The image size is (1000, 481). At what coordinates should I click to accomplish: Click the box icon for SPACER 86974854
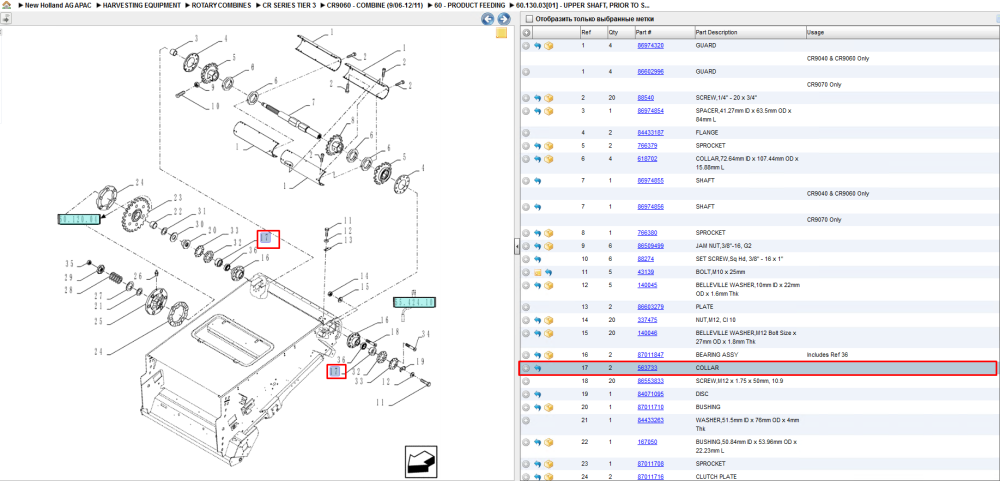click(x=548, y=111)
